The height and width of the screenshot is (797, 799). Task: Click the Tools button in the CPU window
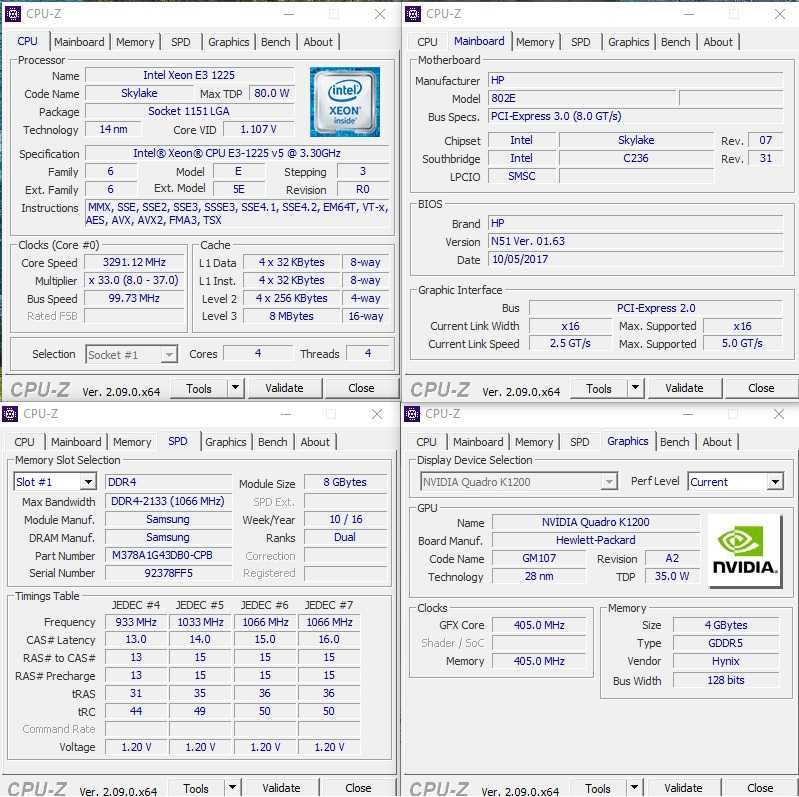click(x=199, y=388)
